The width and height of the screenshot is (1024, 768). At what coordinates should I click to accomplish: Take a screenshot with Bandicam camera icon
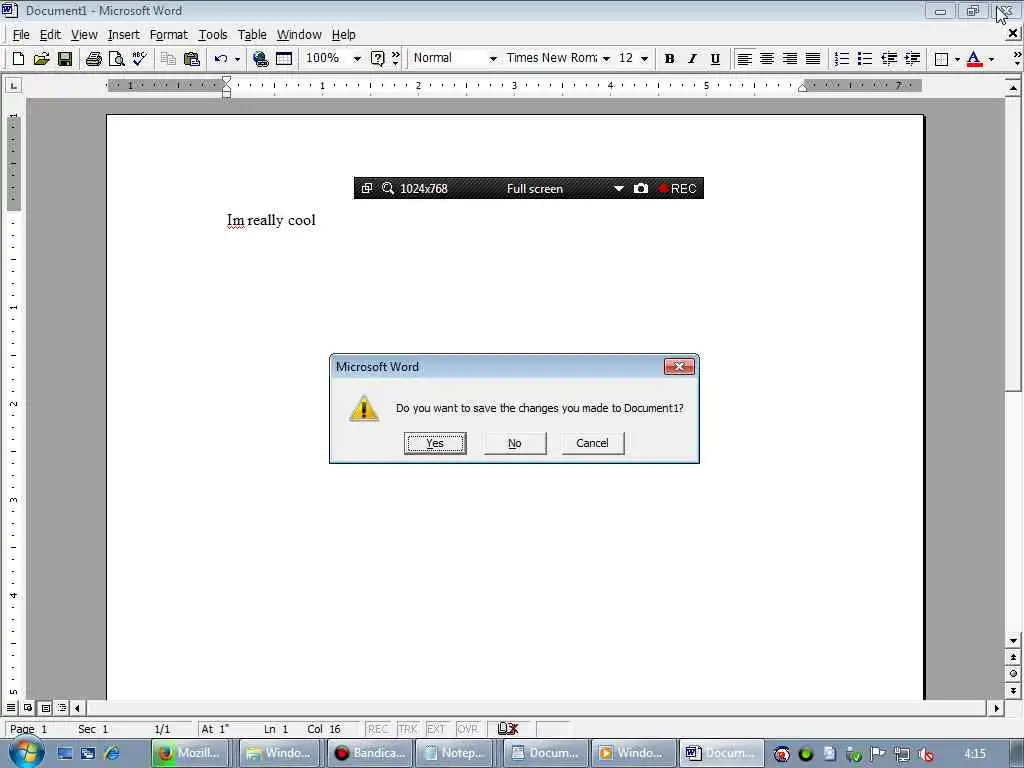(x=641, y=188)
